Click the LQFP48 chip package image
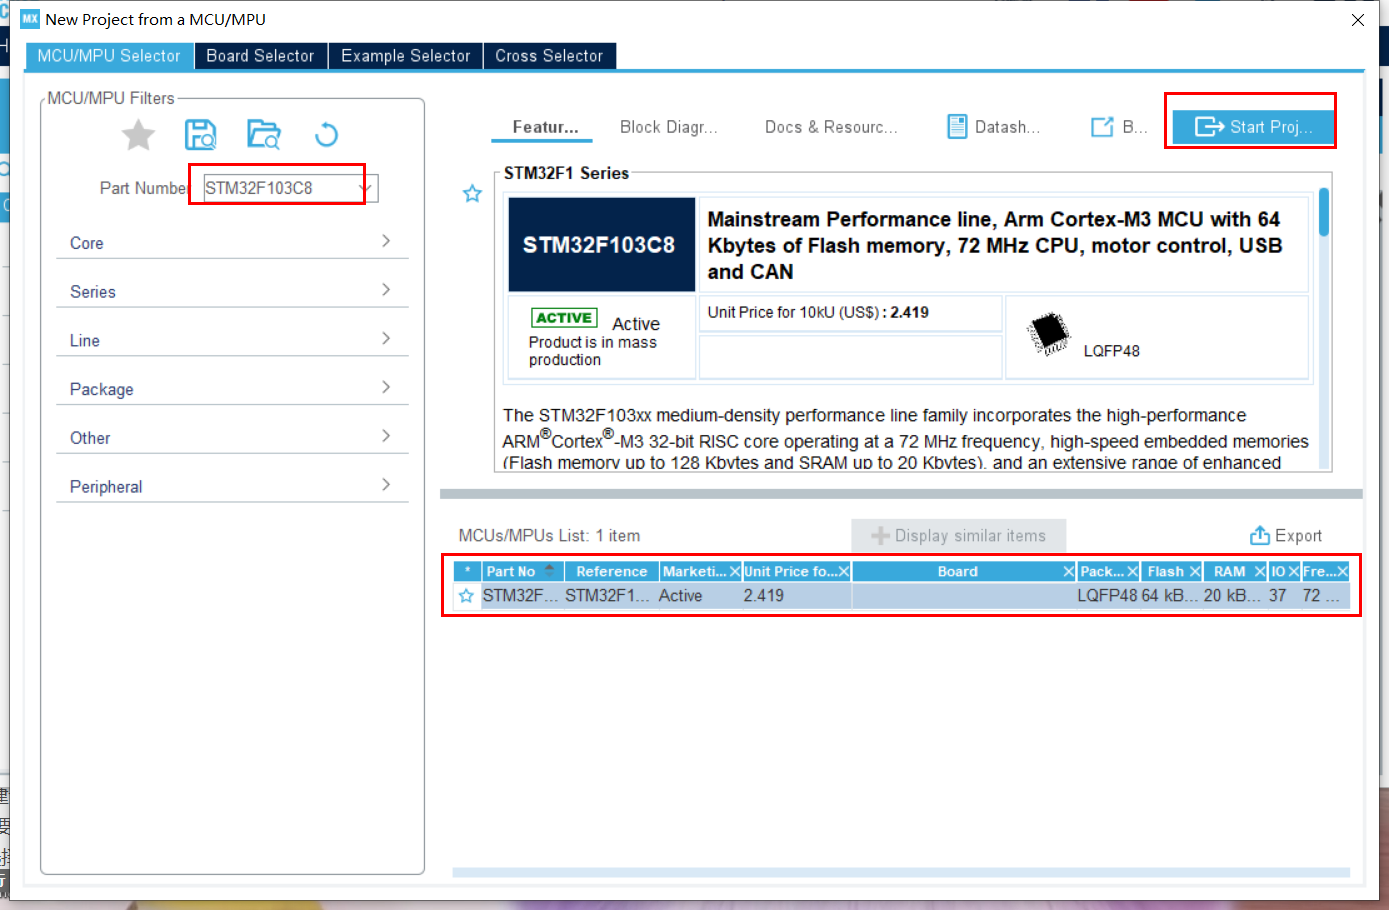This screenshot has width=1389, height=910. pos(1050,334)
